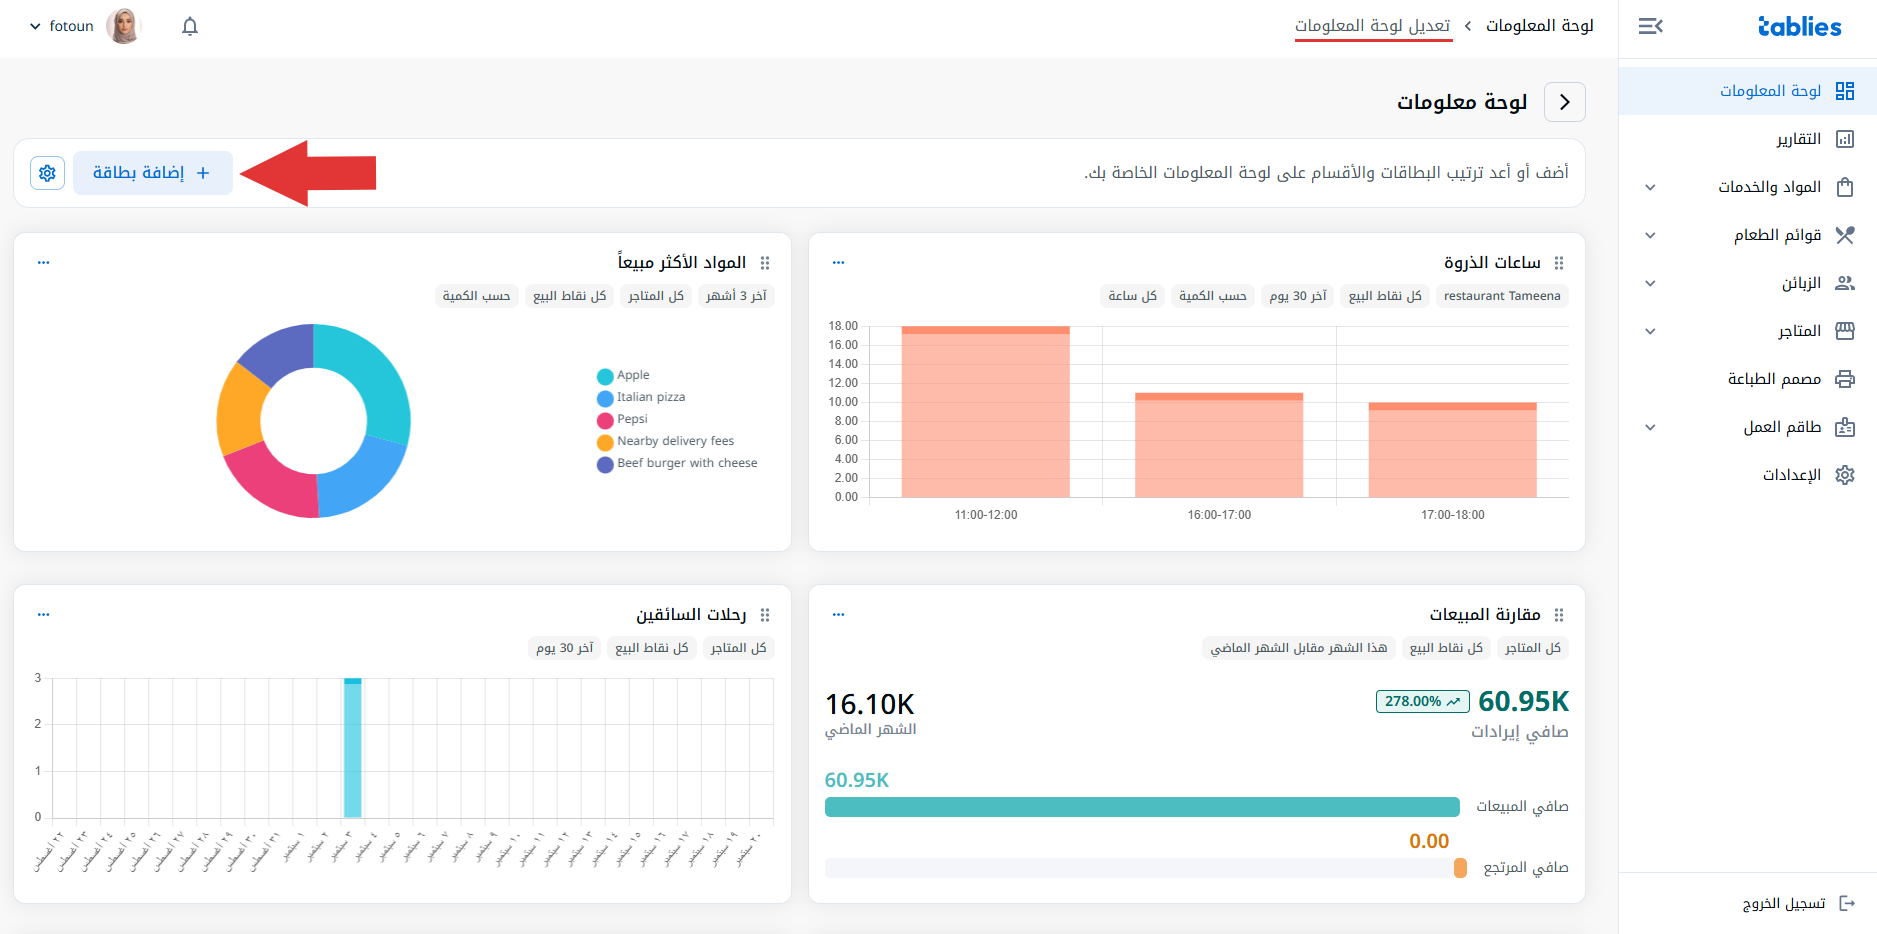Click the تعديل لوحة المعلومة breadcrumb link
Image resolution: width=1877 pixels, height=934 pixels.
point(1372,26)
